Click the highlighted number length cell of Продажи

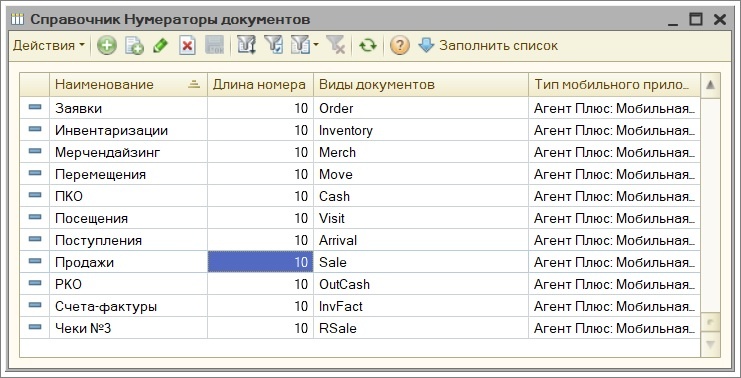pos(260,262)
